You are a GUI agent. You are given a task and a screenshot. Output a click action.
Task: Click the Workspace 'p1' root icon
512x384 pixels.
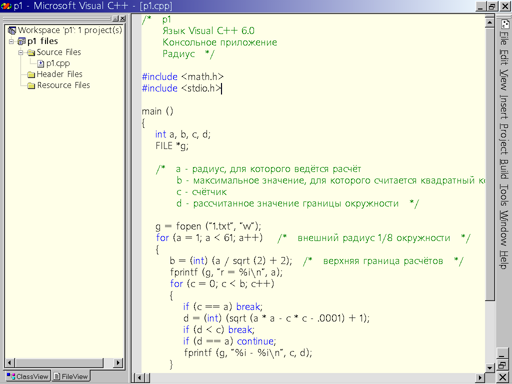(x=12, y=31)
